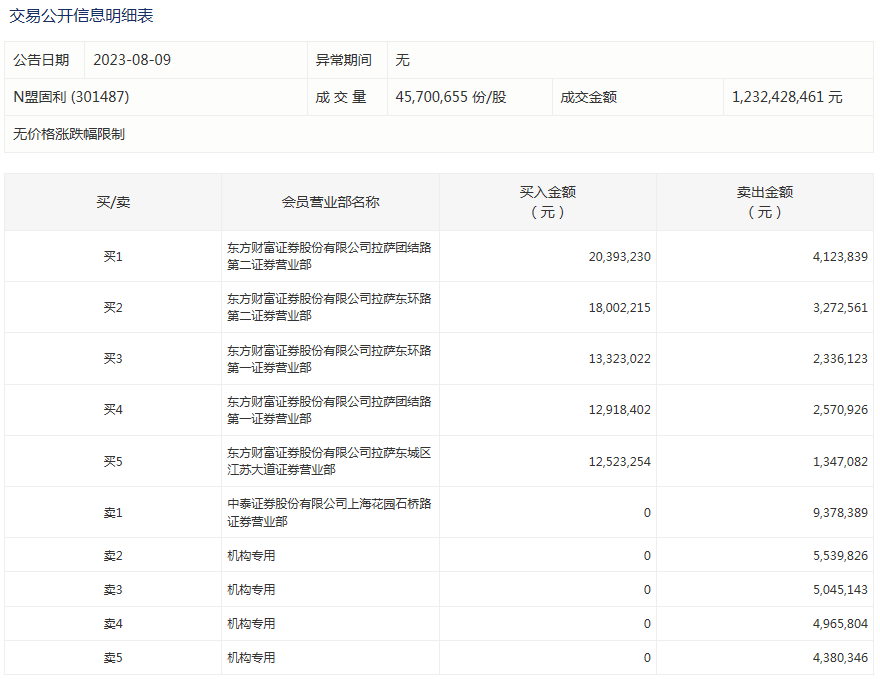Click the 无价格涨跌幅限制 note
880x679 pixels.
pyautogui.click(x=69, y=134)
